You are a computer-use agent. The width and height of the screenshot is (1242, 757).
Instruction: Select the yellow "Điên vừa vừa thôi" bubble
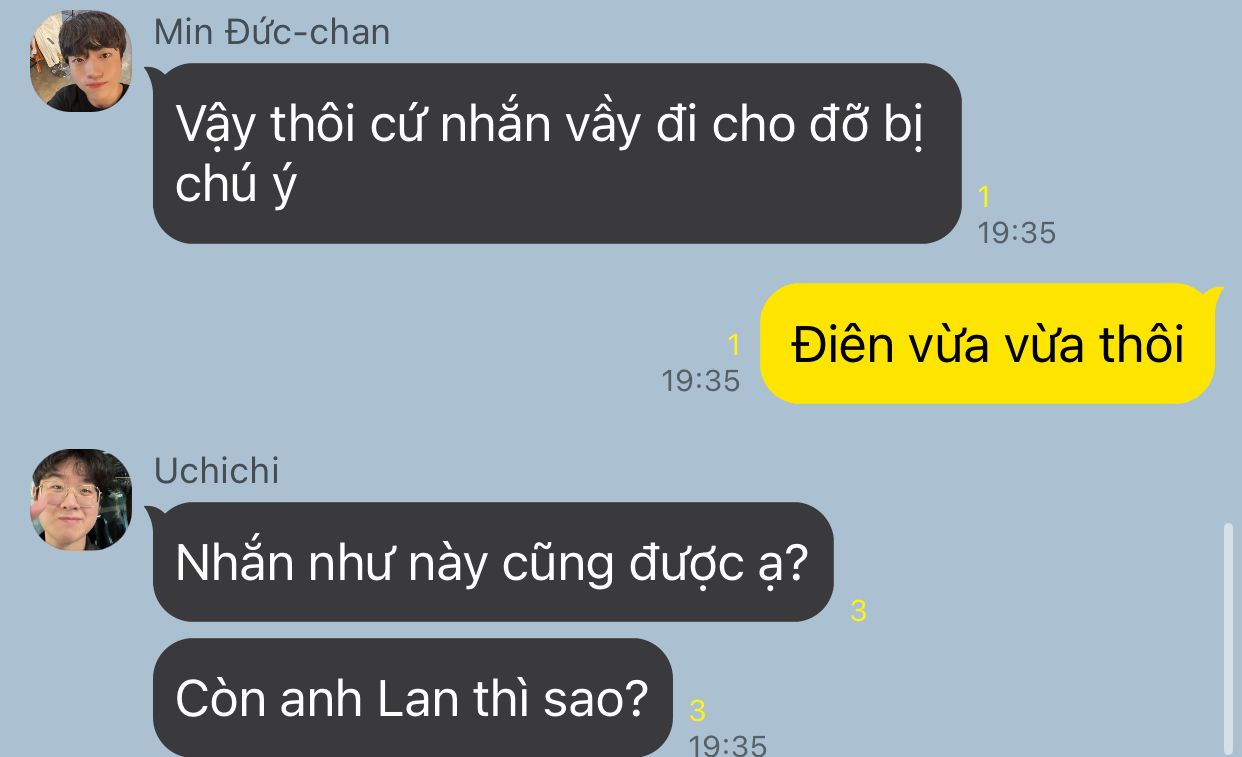click(x=988, y=344)
